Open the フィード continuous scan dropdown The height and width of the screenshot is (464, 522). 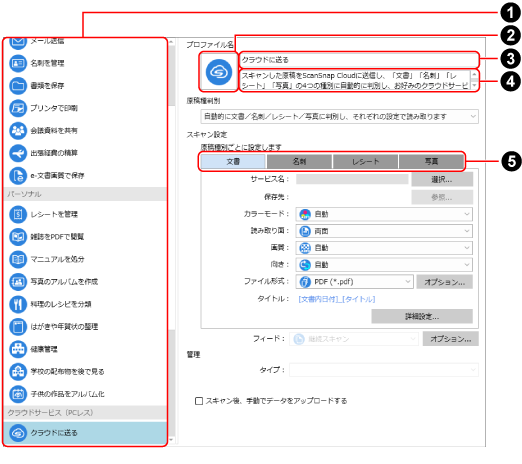click(354, 339)
